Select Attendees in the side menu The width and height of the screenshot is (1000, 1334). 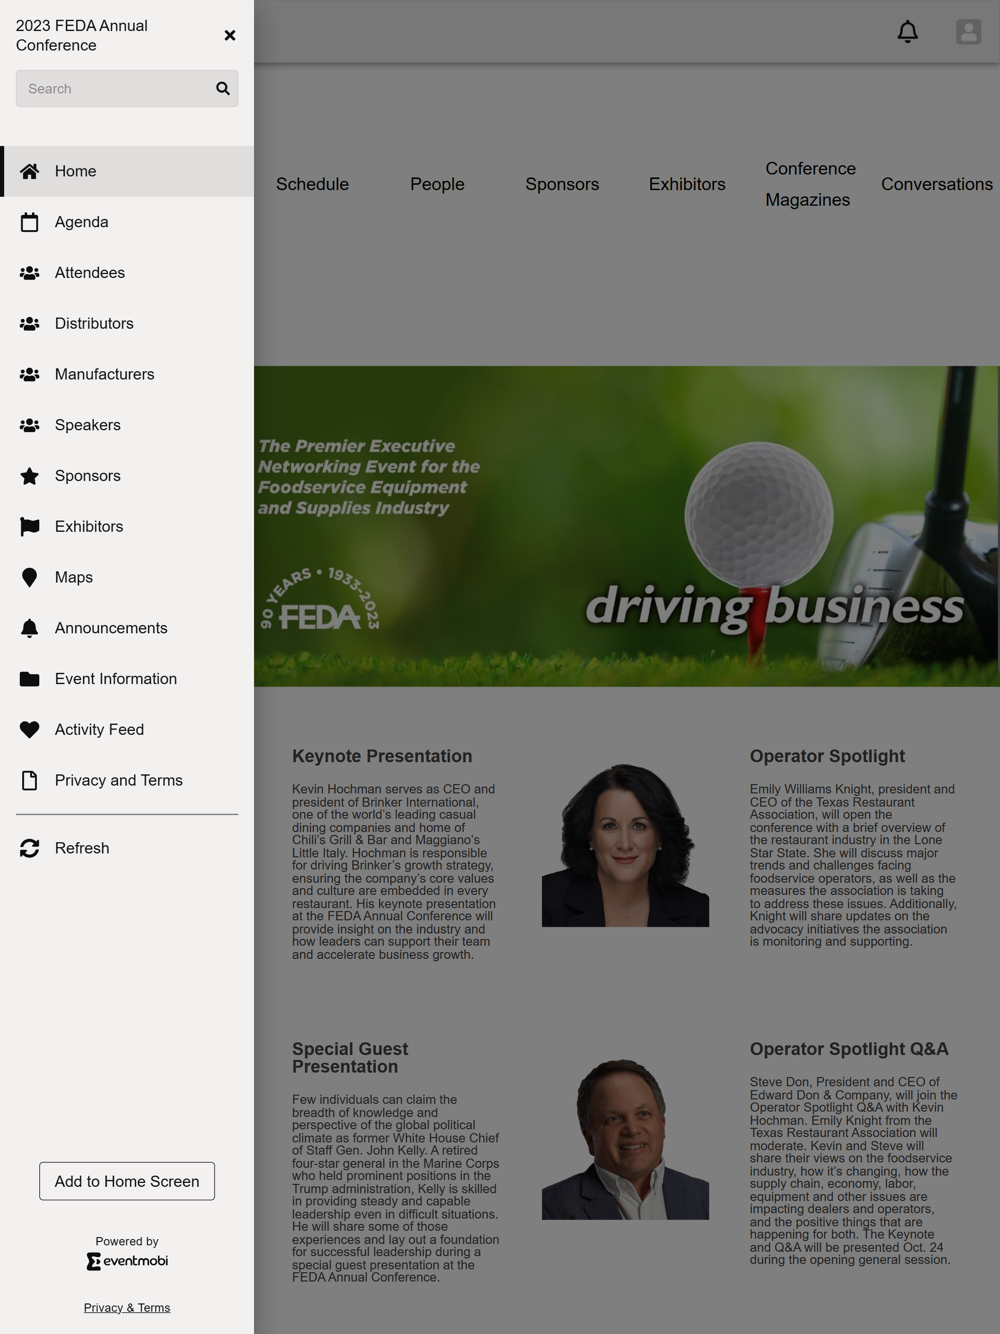(127, 273)
